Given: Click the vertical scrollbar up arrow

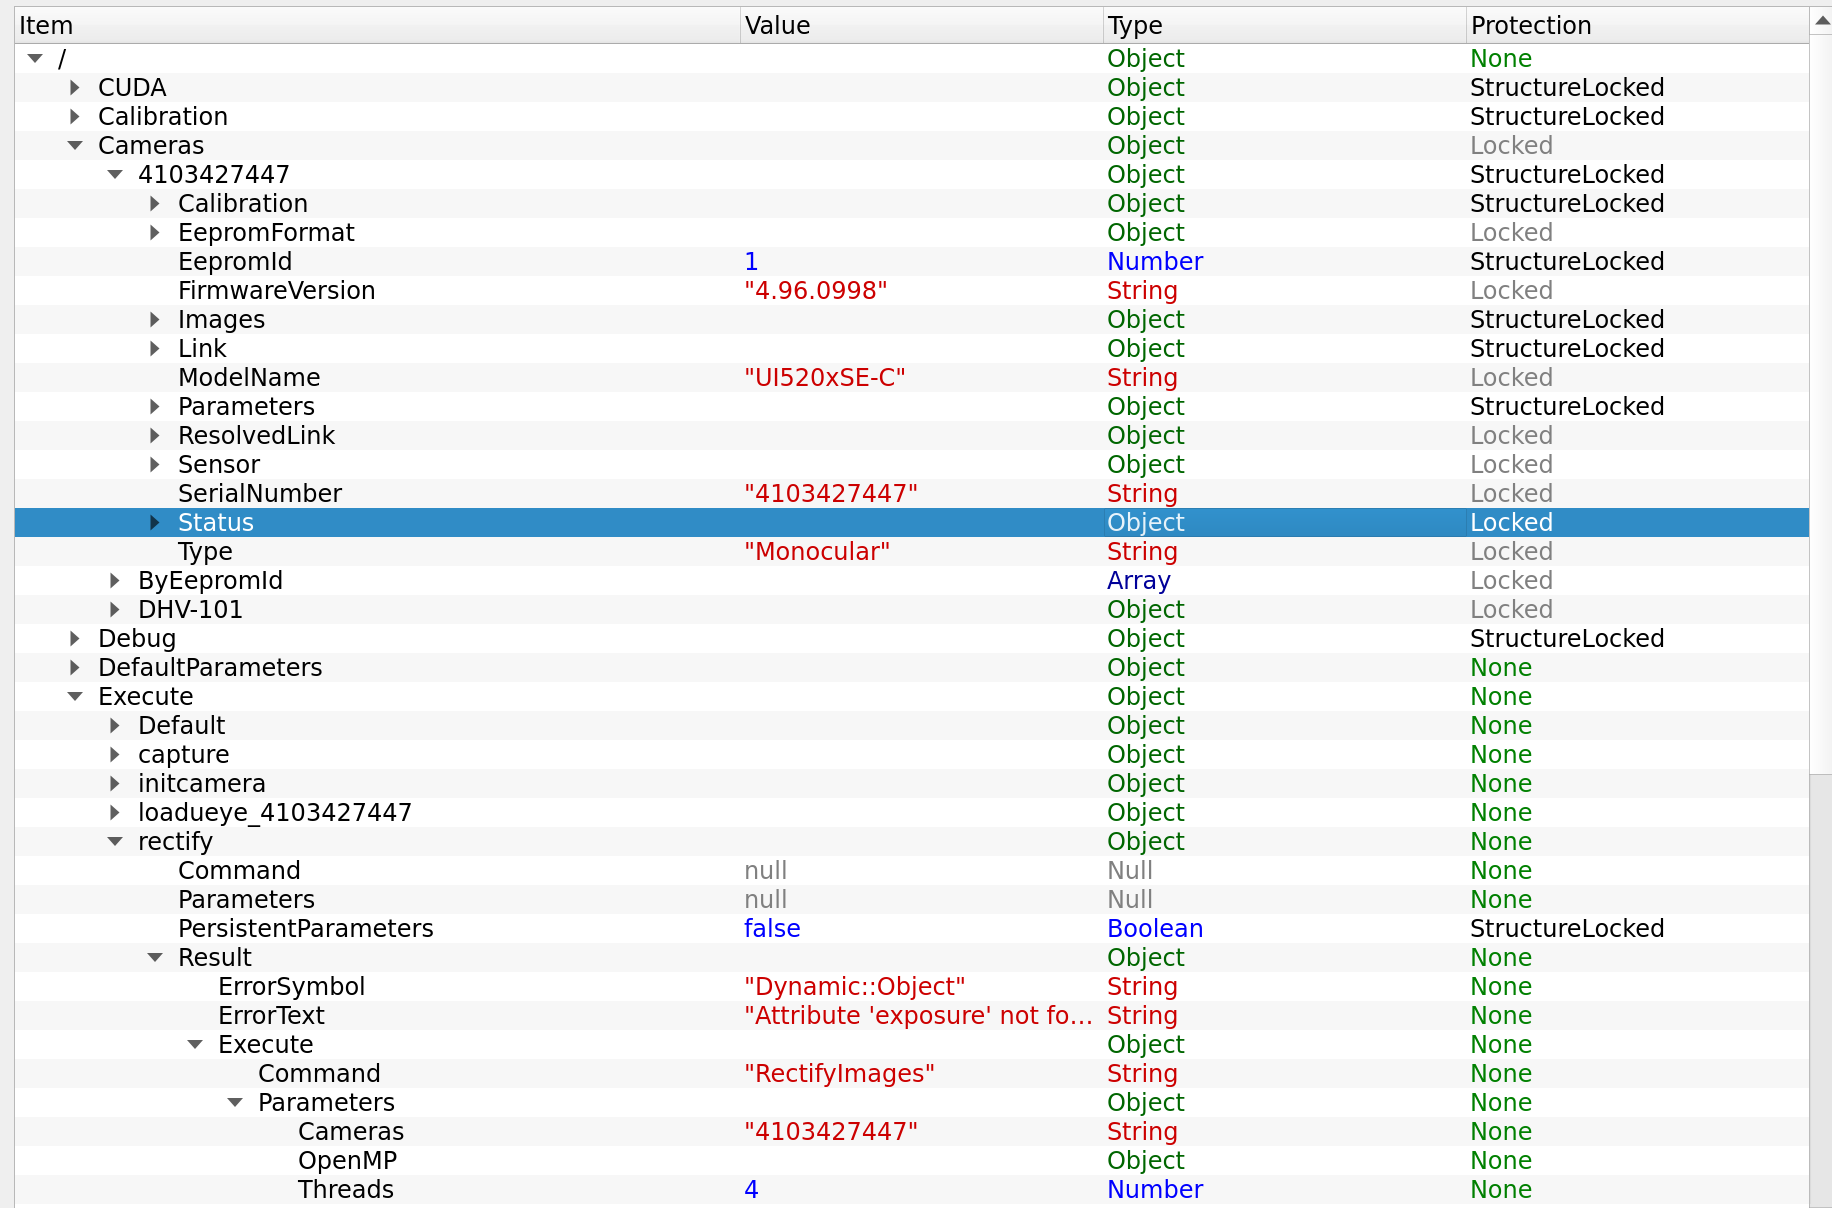Looking at the screenshot, I should 1821,21.
